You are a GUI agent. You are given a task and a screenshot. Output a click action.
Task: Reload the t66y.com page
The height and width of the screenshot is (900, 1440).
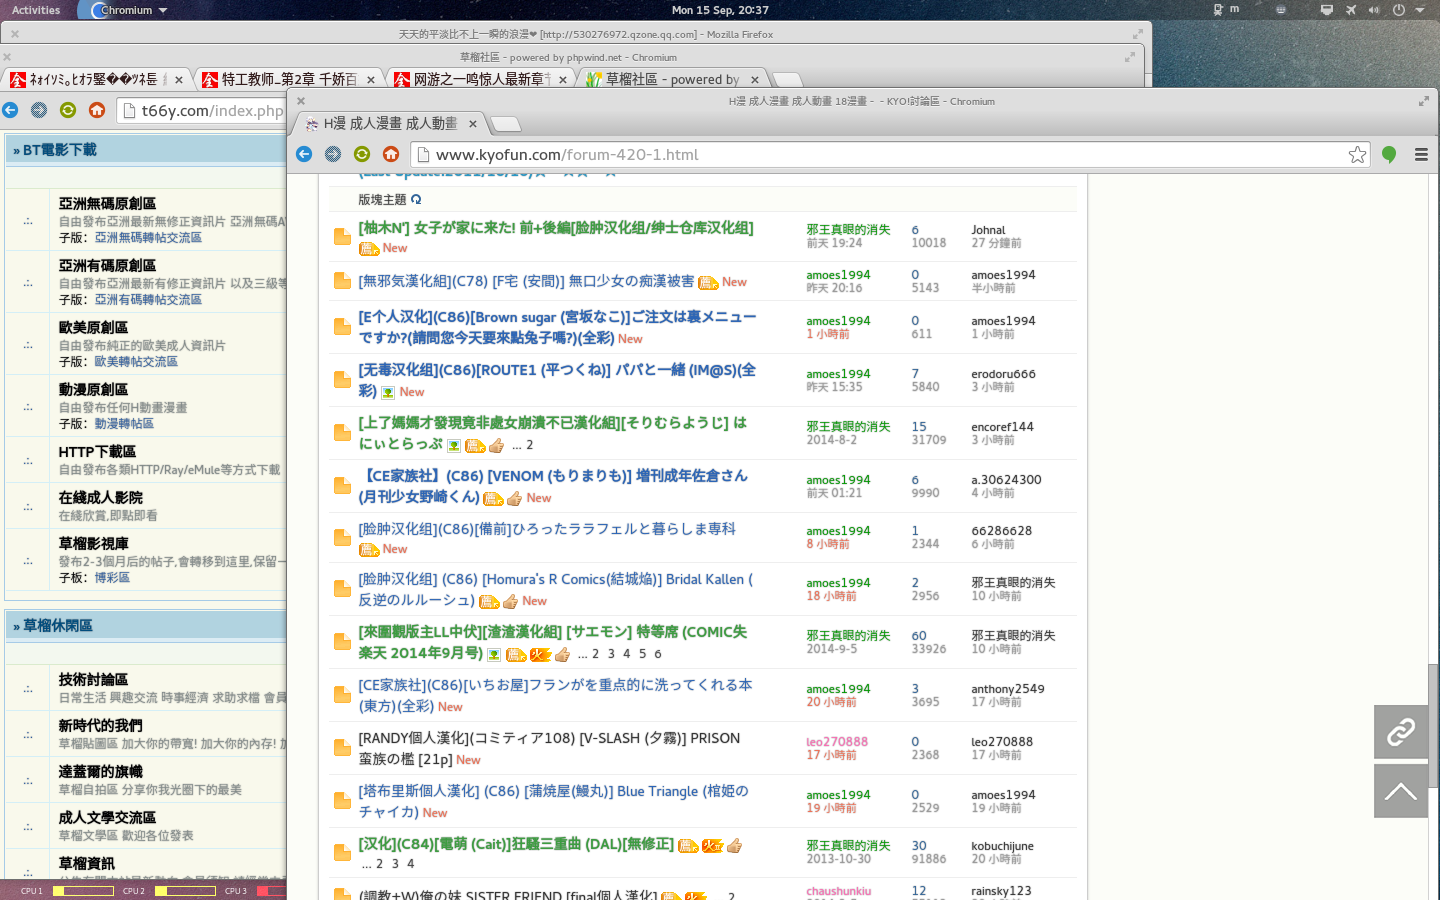tap(68, 110)
